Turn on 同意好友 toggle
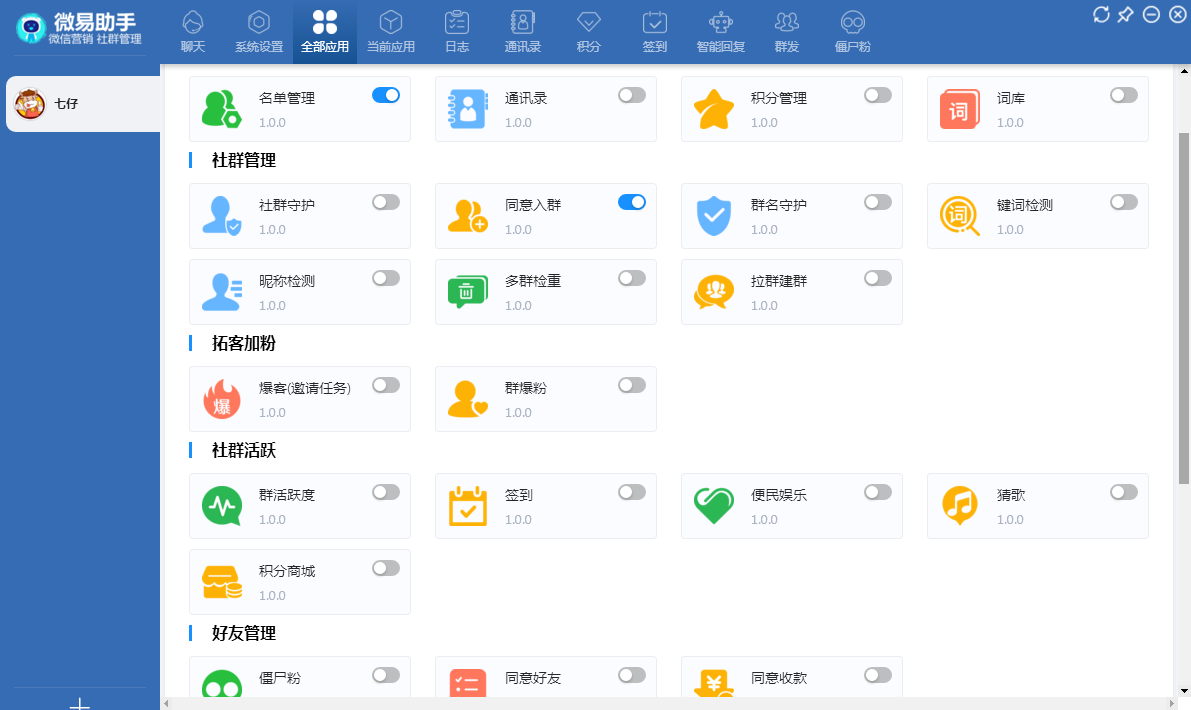Image resolution: width=1191 pixels, height=710 pixels. 632,675
